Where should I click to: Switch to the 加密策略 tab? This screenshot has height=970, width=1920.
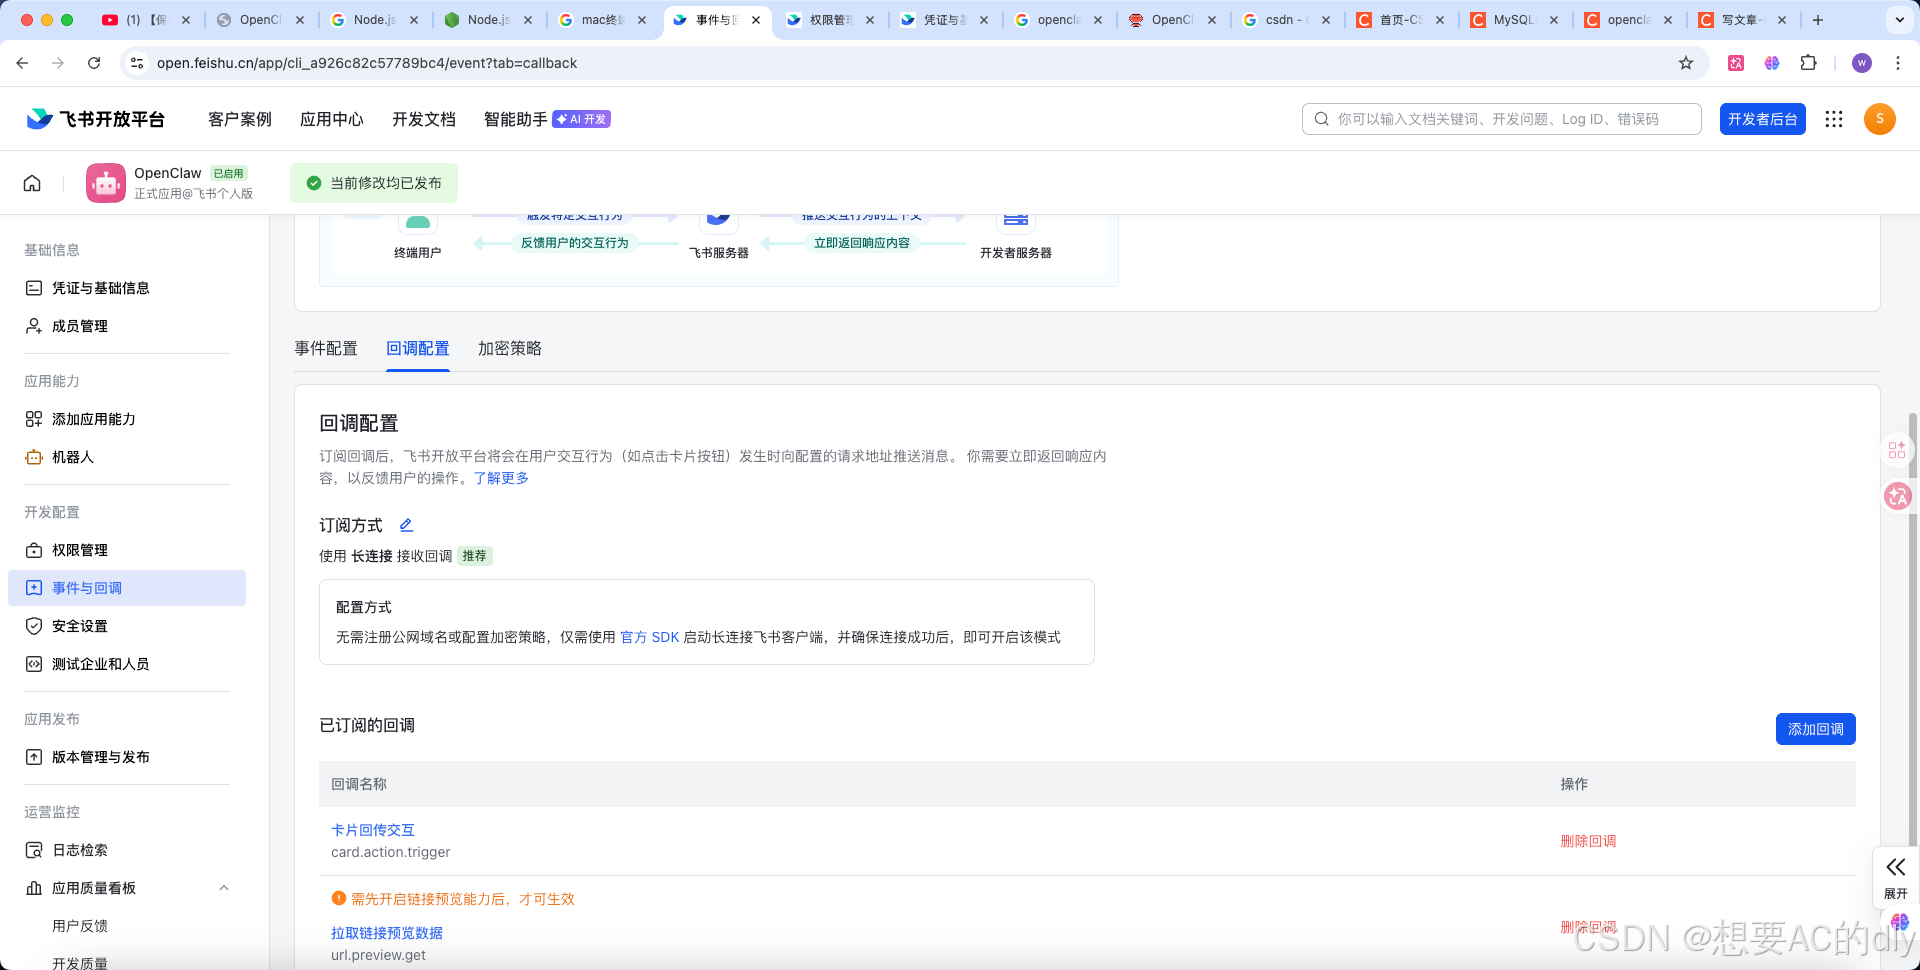pos(510,348)
